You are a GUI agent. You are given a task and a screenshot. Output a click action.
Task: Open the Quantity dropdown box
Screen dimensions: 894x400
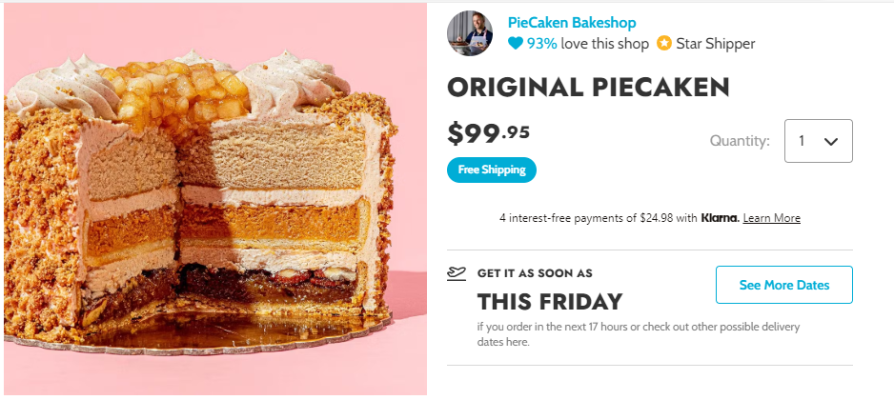coord(818,141)
